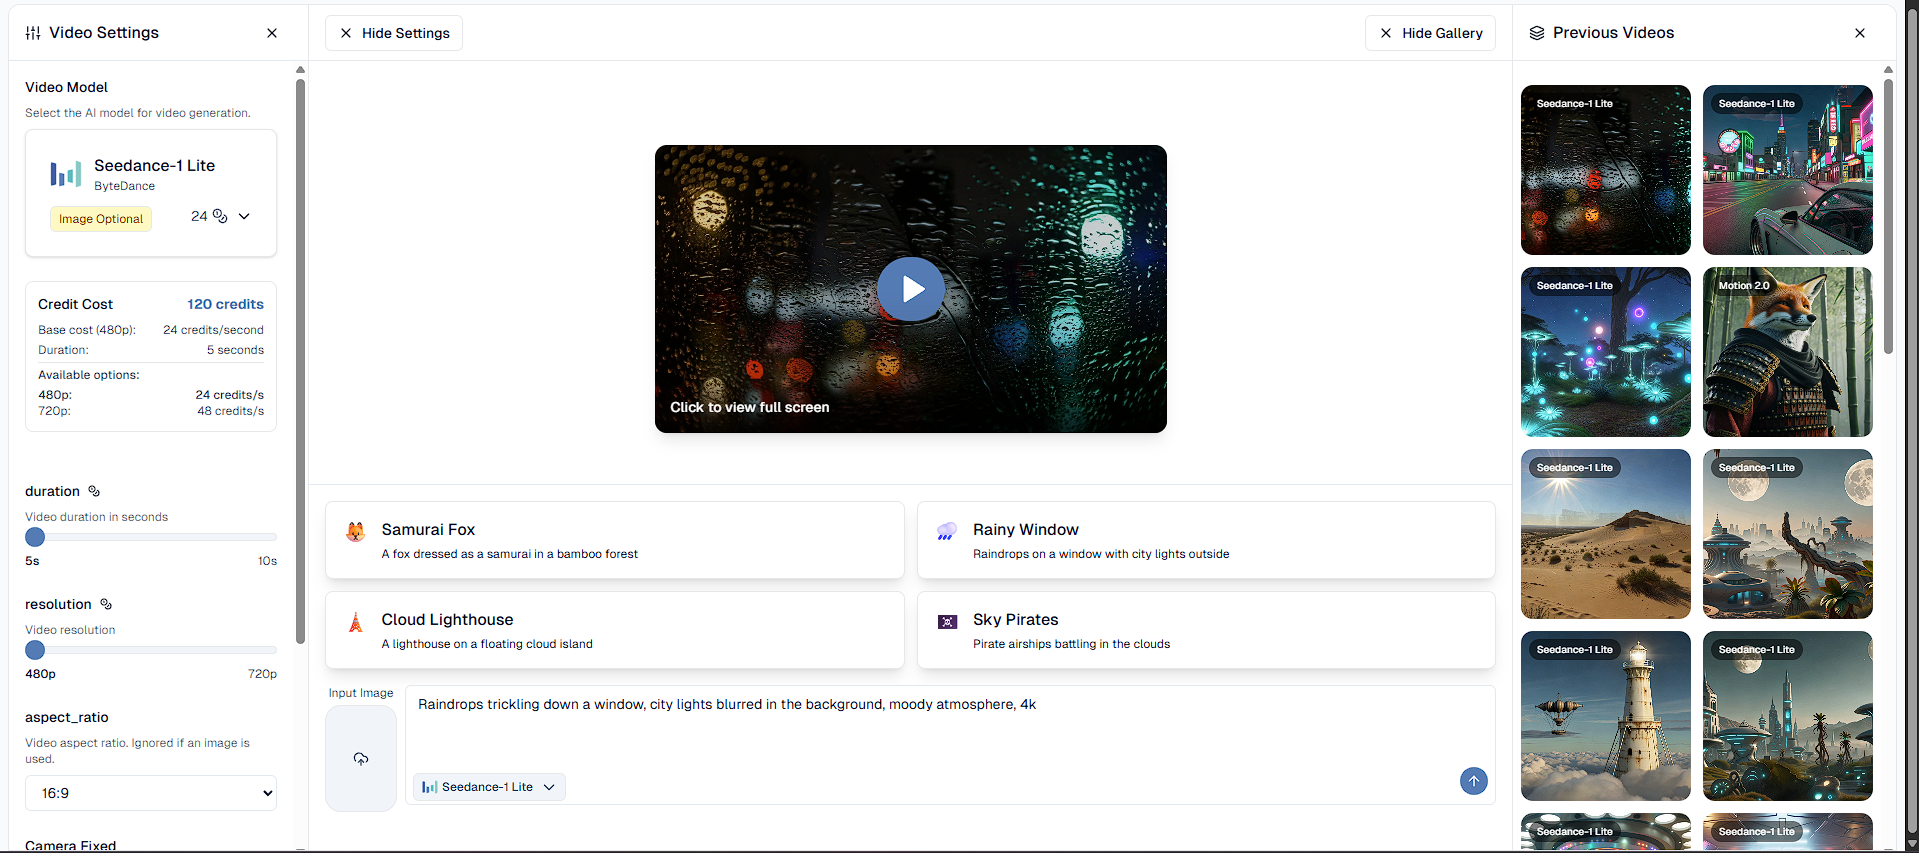
Task: Click the Input Image upload icon
Action: click(x=361, y=759)
